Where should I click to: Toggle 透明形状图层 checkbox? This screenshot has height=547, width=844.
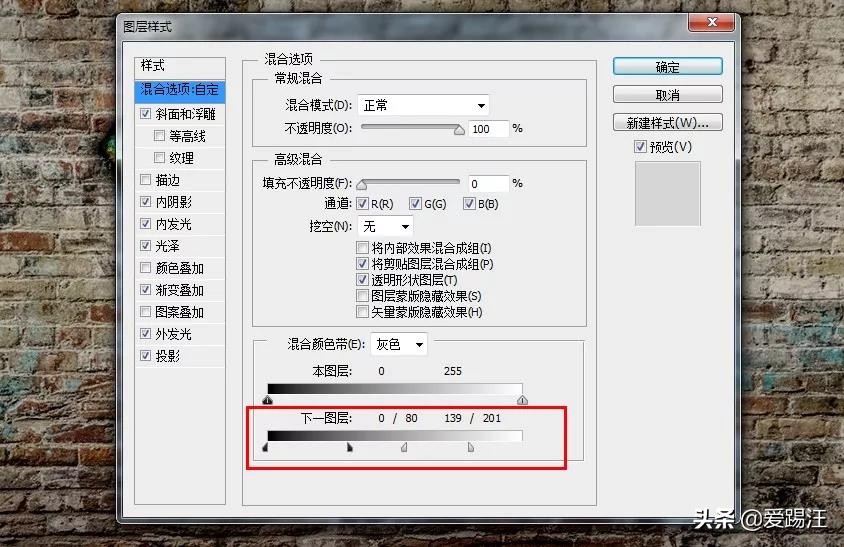[362, 280]
